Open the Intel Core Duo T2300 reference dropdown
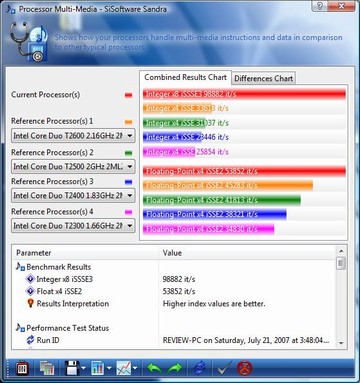360x383 pixels. pyautogui.click(x=73, y=226)
